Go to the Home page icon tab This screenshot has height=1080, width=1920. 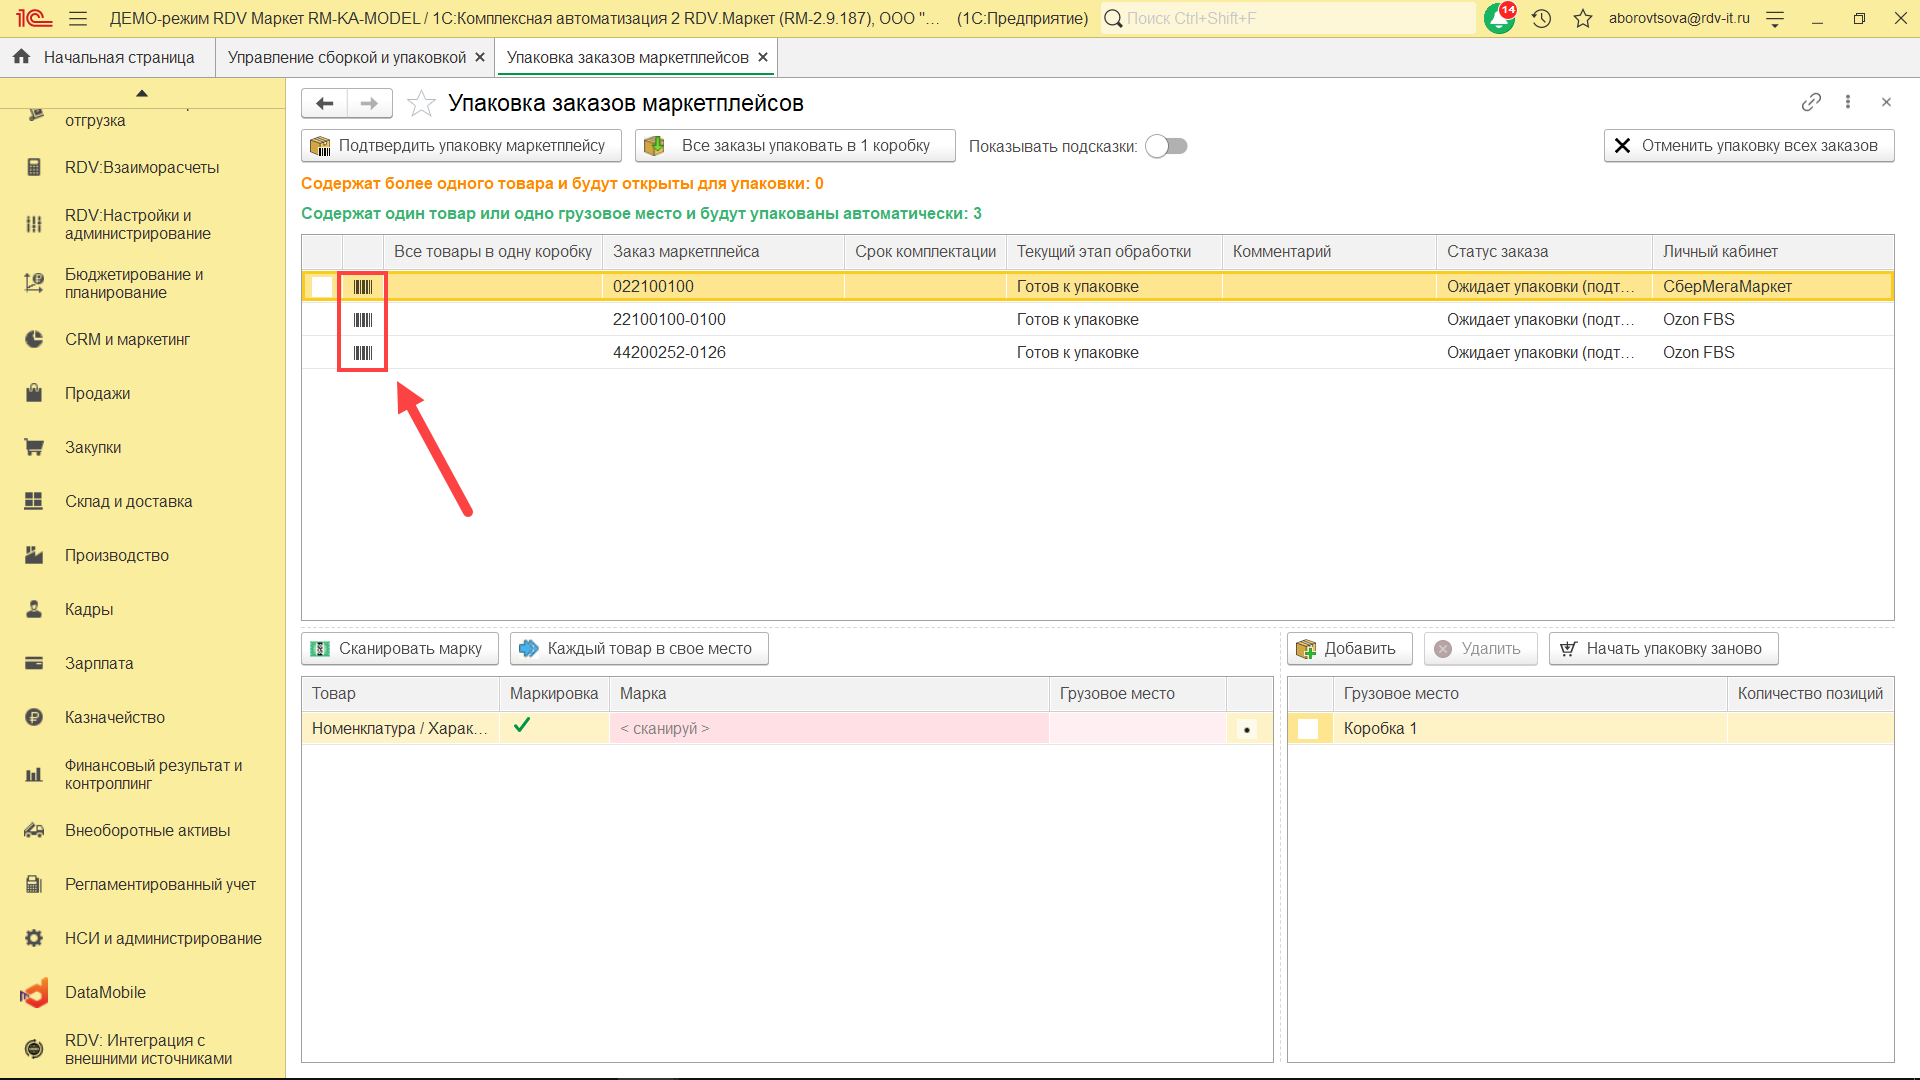coord(21,57)
